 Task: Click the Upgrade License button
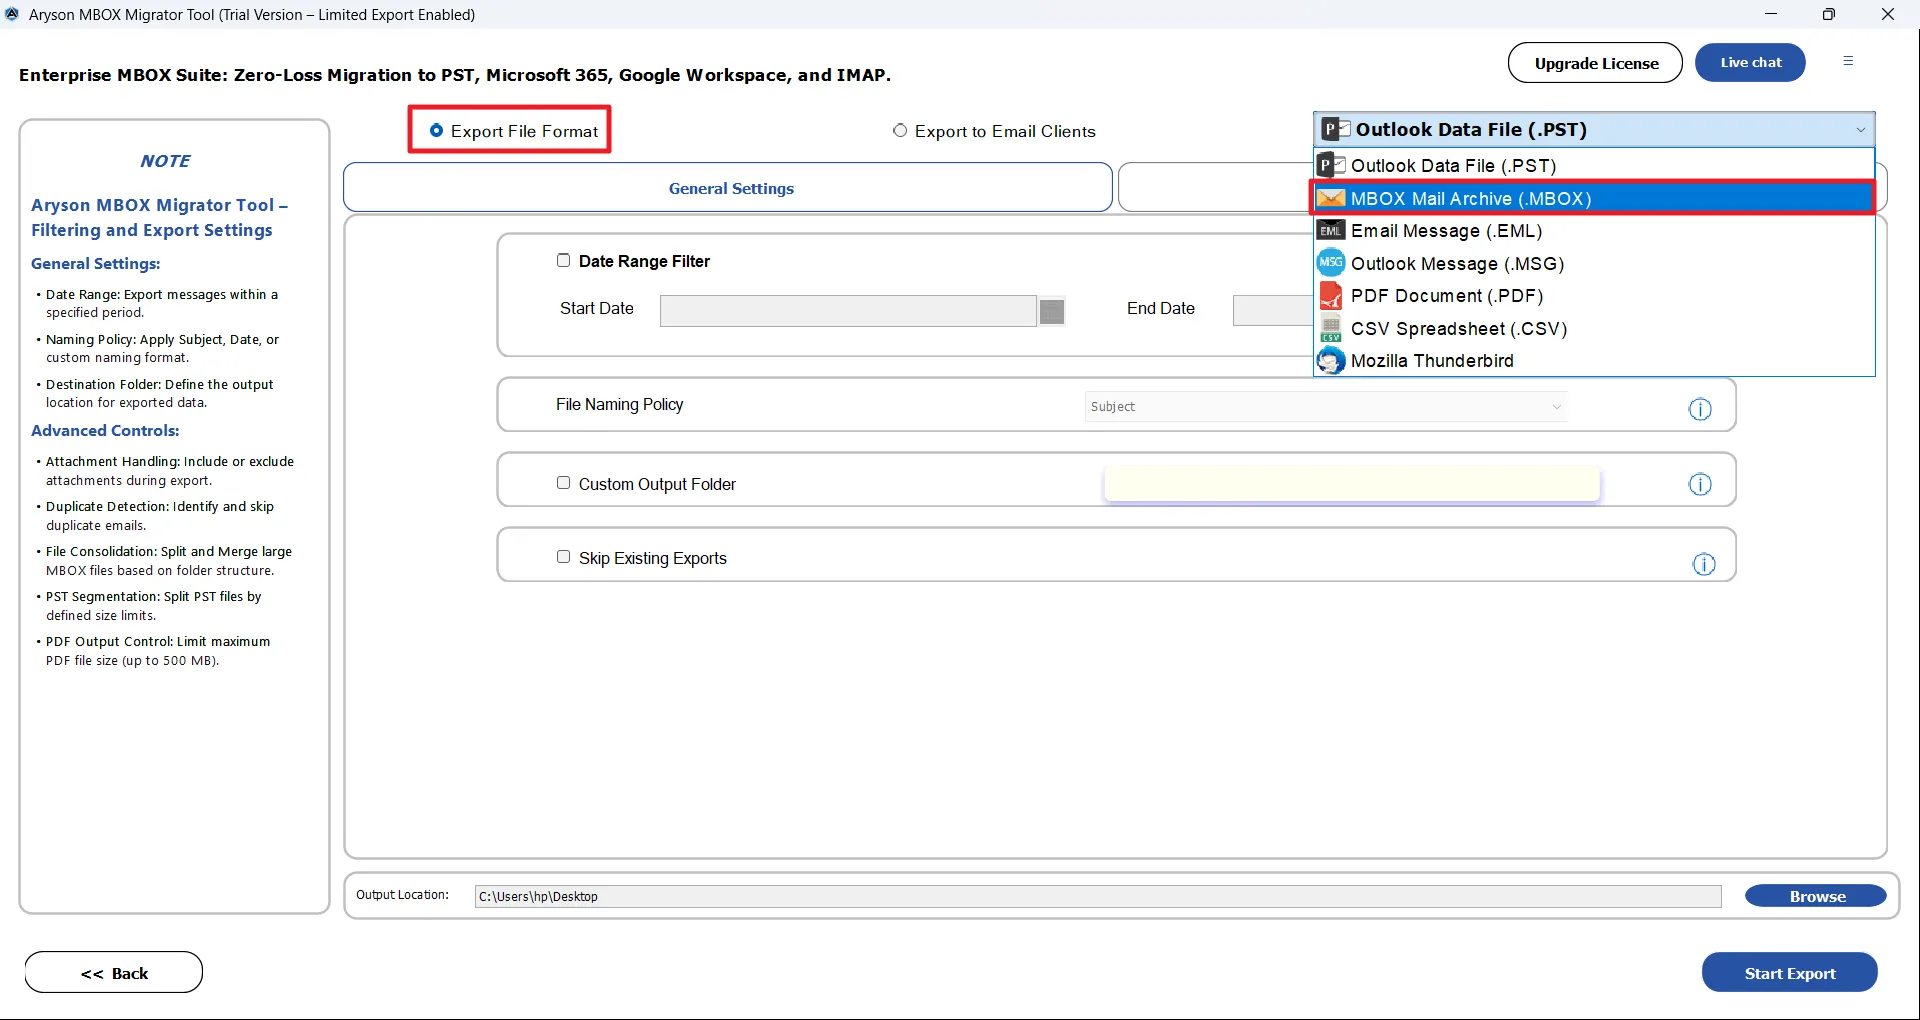point(1595,63)
